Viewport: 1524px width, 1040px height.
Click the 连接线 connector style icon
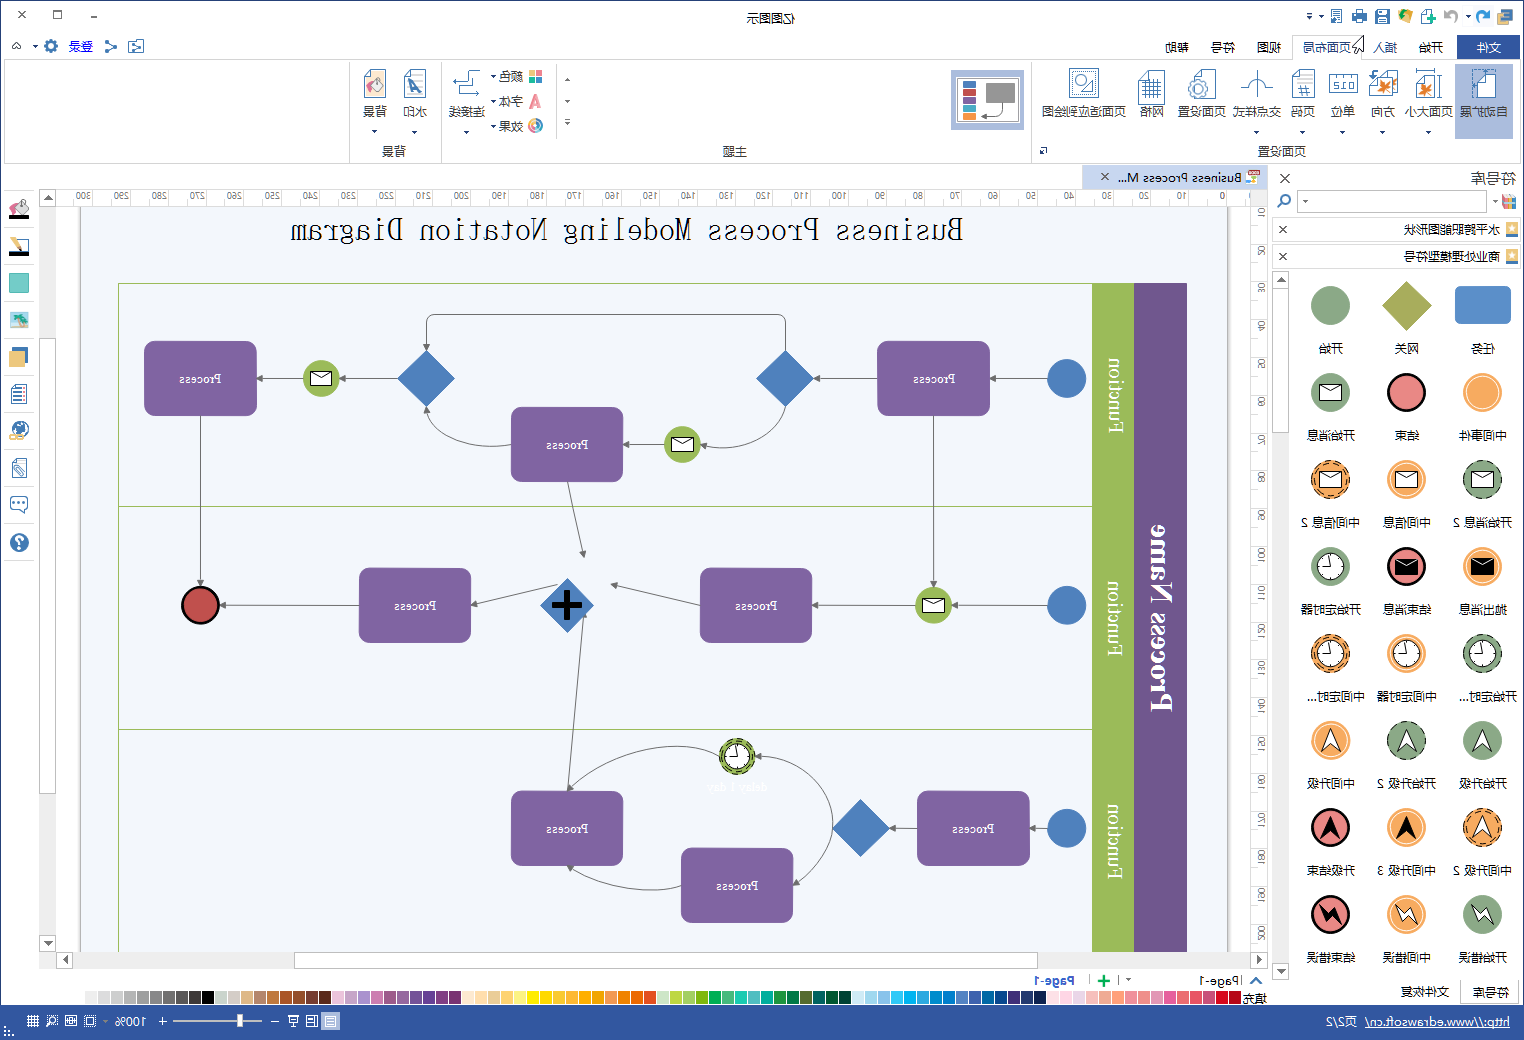pyautogui.click(x=467, y=84)
